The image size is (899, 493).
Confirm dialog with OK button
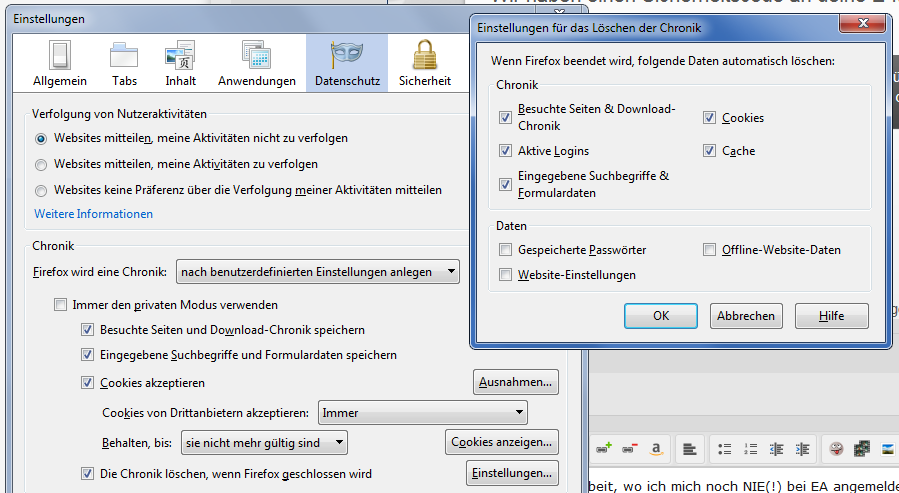[x=660, y=316]
